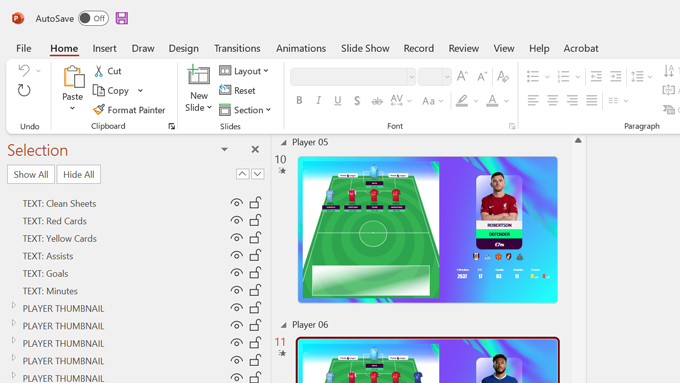680x383 pixels.
Task: Click the Undo arrow icon
Action: [24, 70]
